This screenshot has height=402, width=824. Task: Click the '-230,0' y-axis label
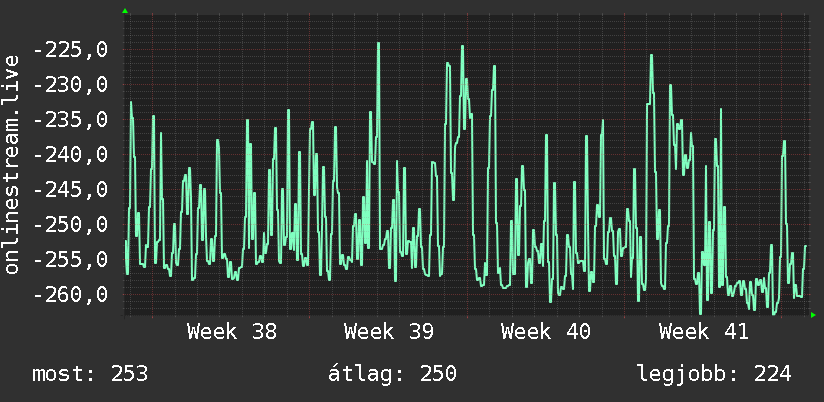tap(70, 85)
